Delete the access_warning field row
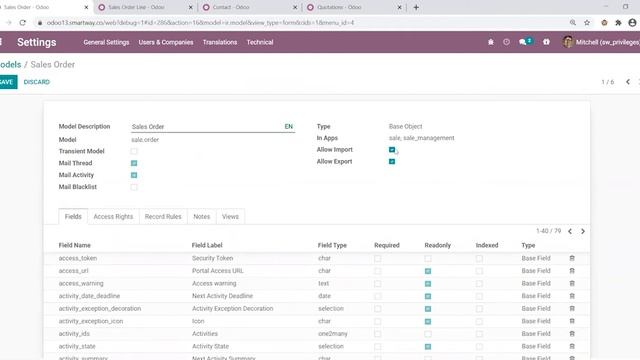Image resolution: width=640 pixels, height=360 pixels. (x=572, y=283)
